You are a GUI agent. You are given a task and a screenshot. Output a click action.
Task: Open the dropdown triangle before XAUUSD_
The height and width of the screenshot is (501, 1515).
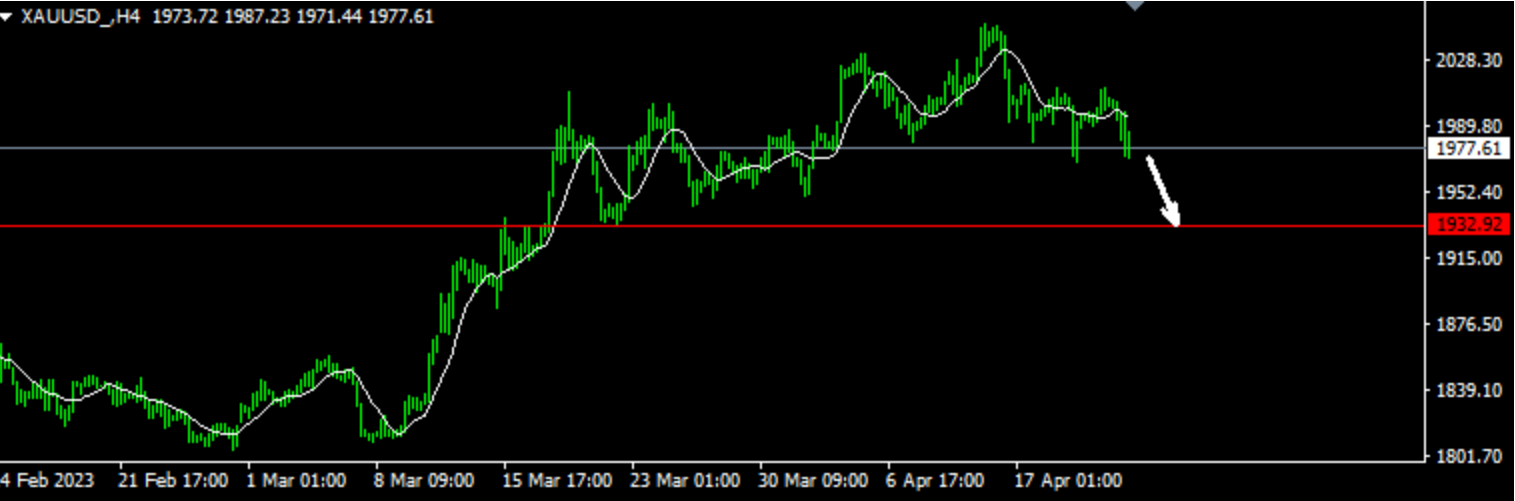(6, 17)
